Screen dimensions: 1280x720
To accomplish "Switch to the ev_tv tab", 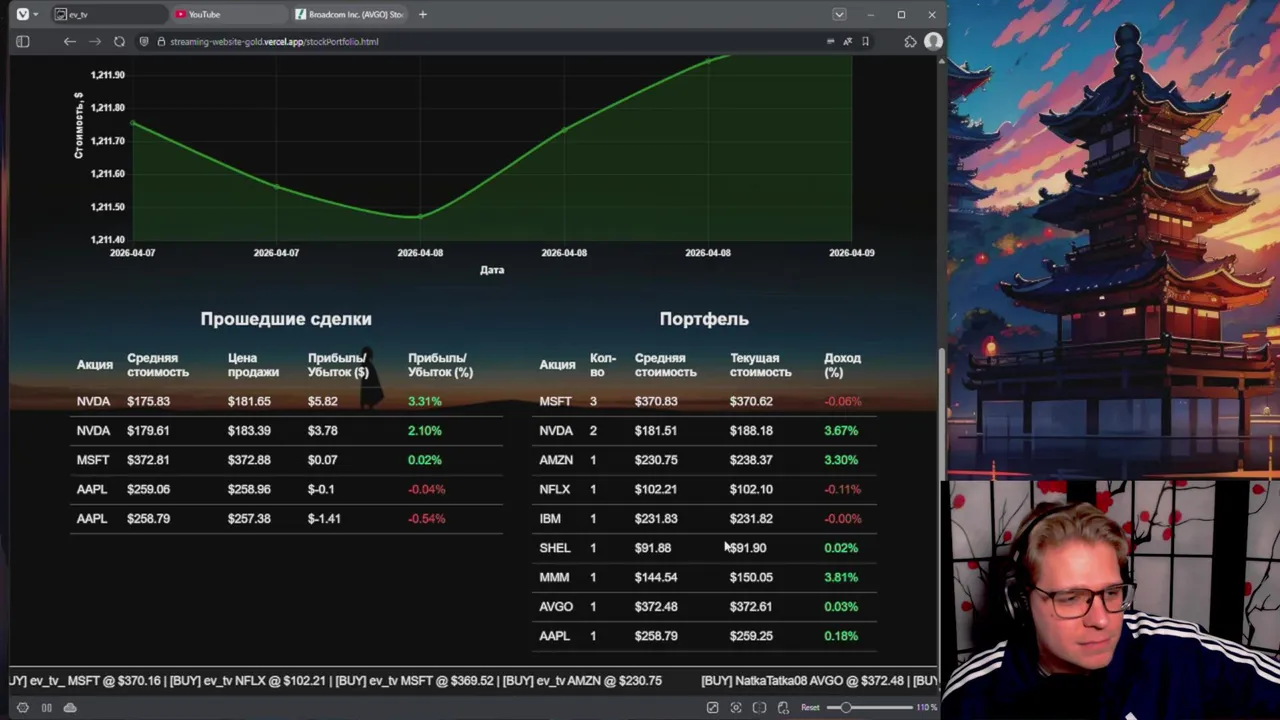I will [108, 14].
